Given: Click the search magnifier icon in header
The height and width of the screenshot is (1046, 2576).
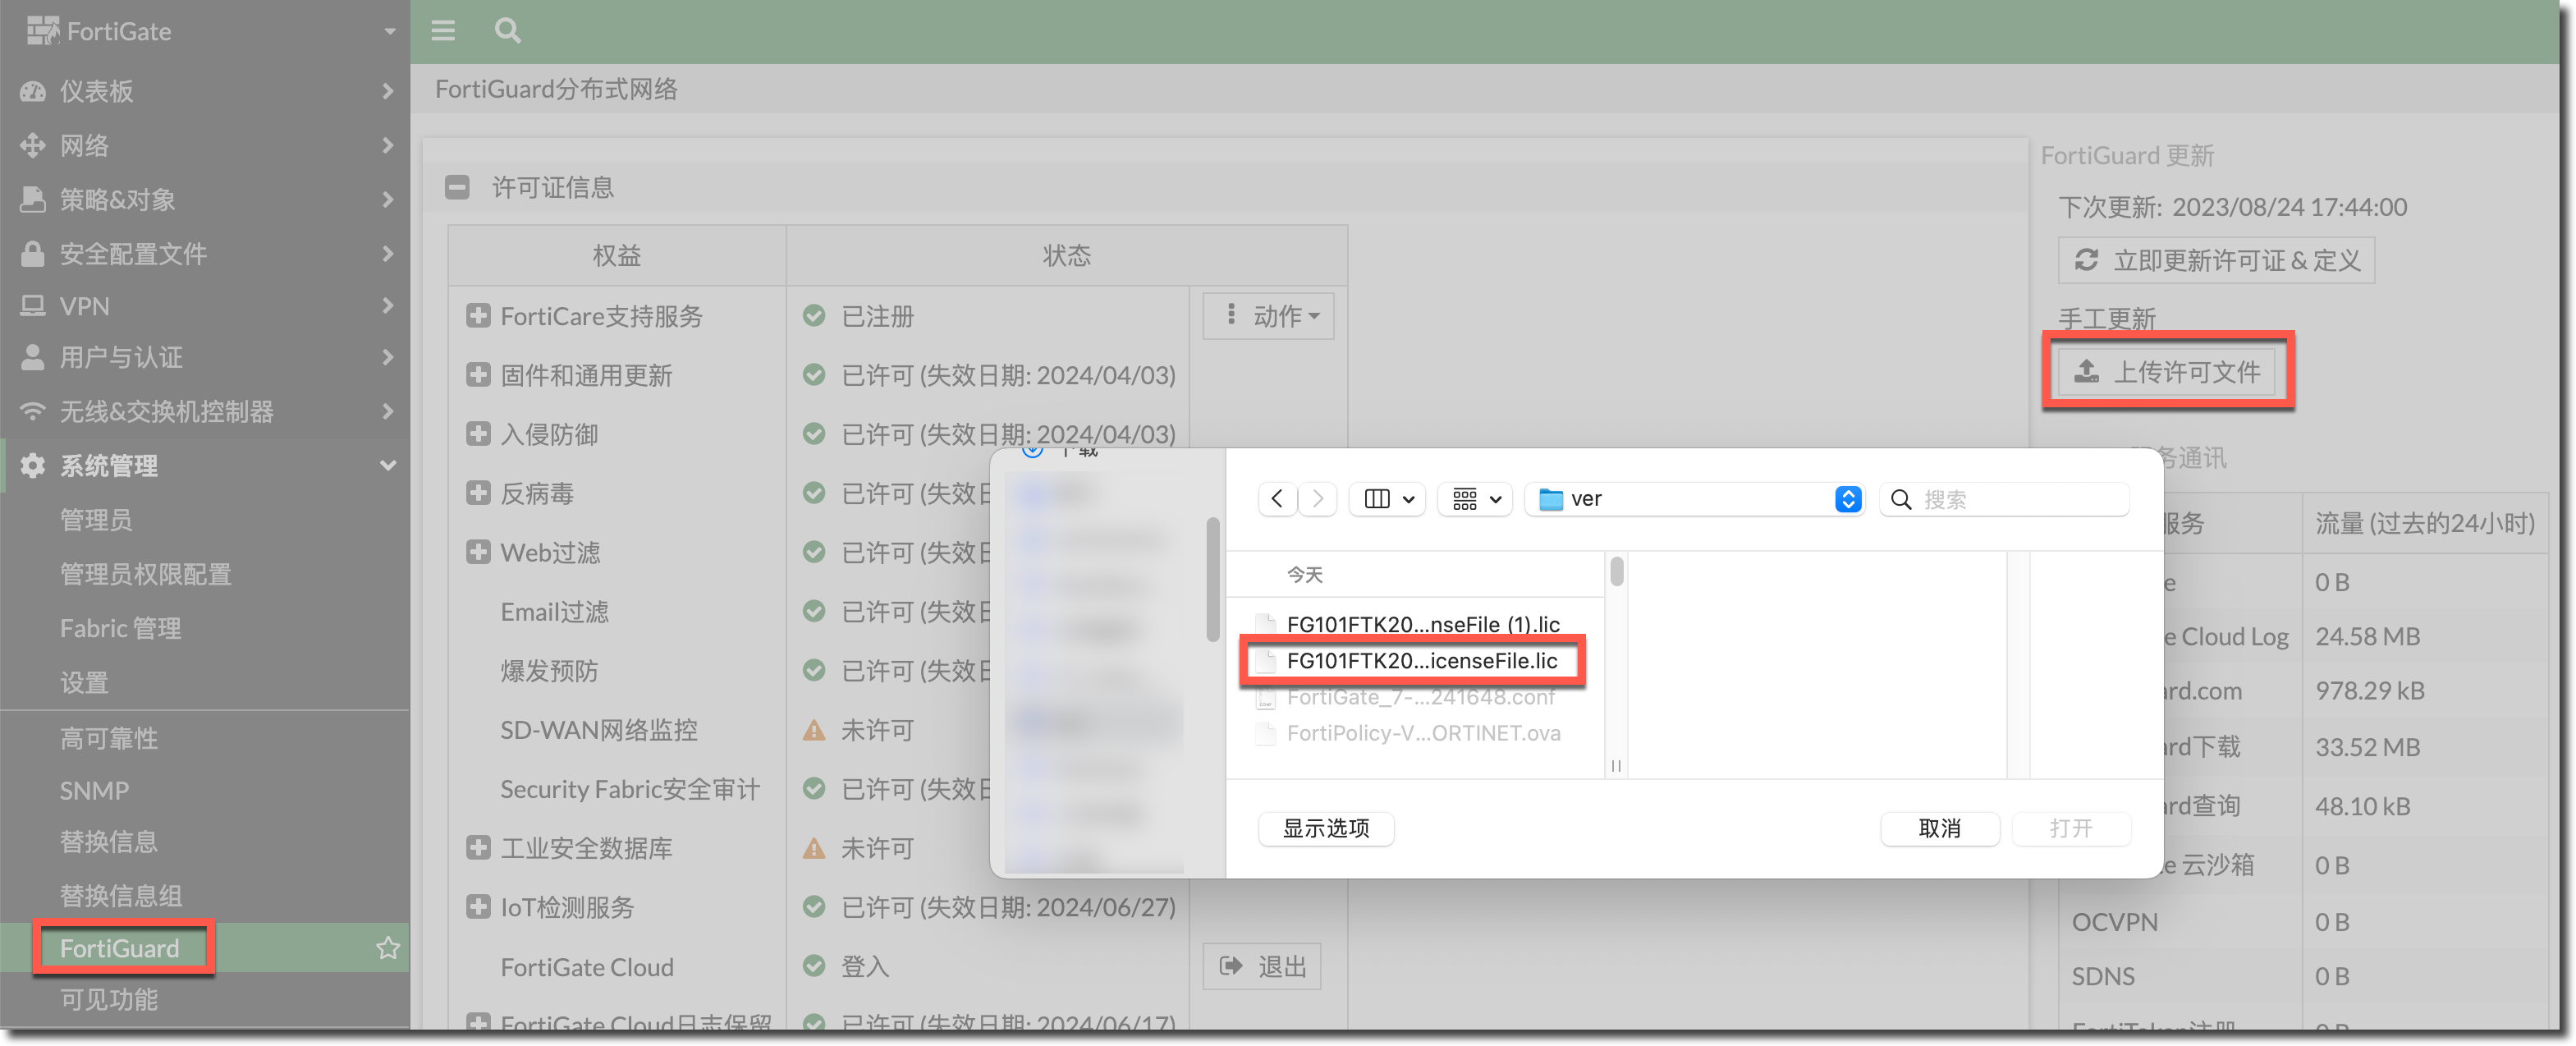Looking at the screenshot, I should pos(507,31).
